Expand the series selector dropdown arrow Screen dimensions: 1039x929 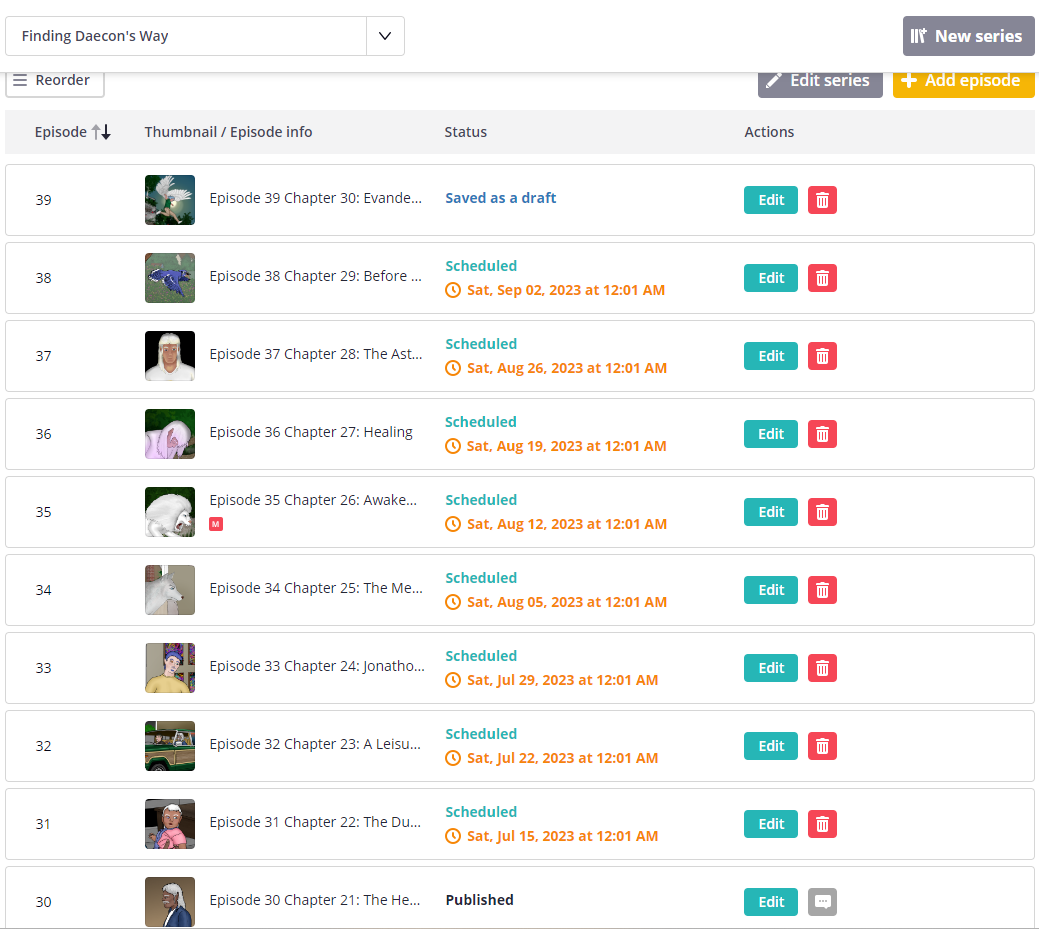(x=385, y=36)
